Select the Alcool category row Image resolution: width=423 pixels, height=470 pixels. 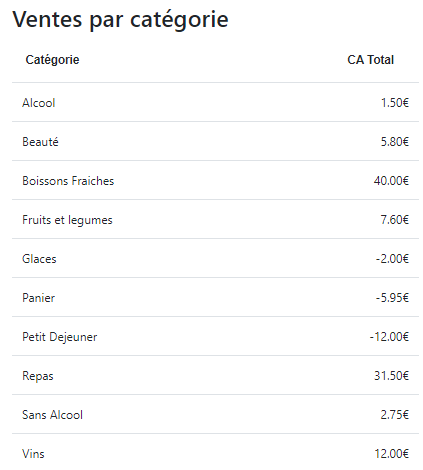215,102
